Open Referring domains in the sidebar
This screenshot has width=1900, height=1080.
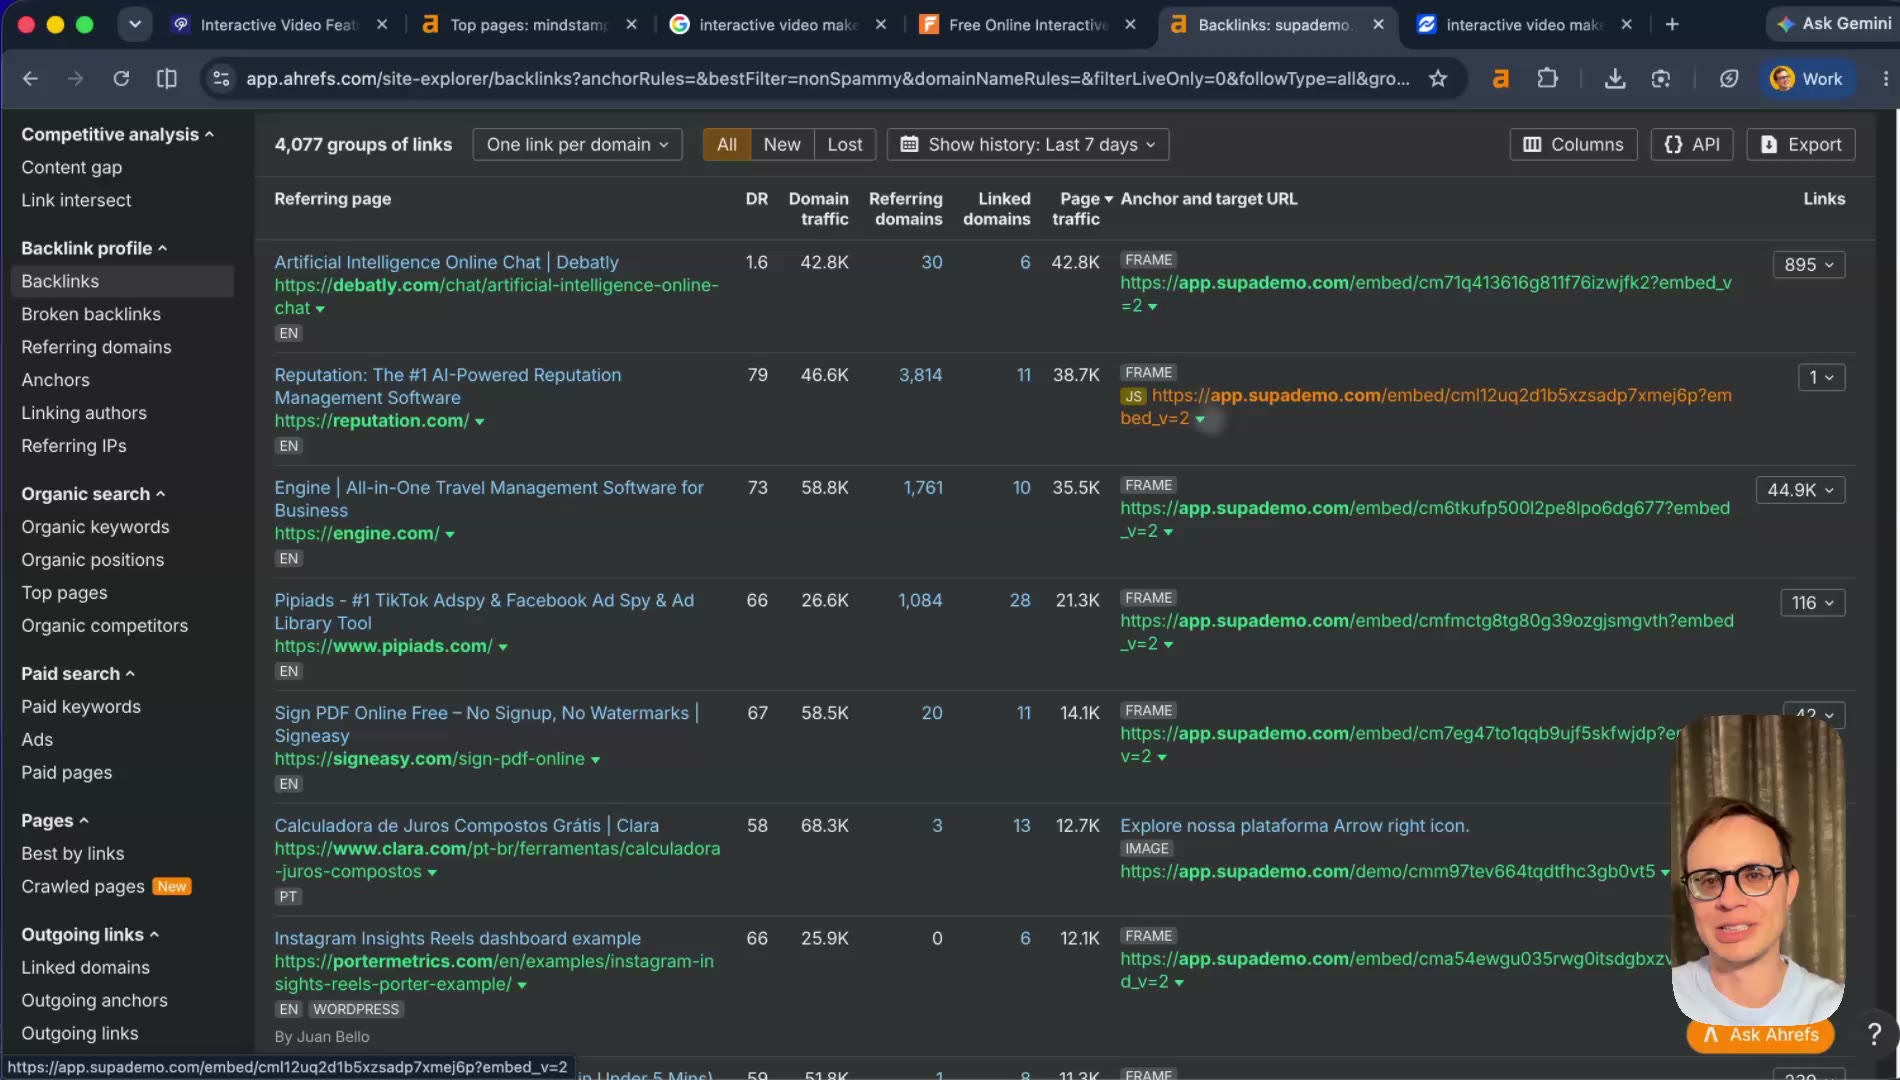tap(96, 347)
